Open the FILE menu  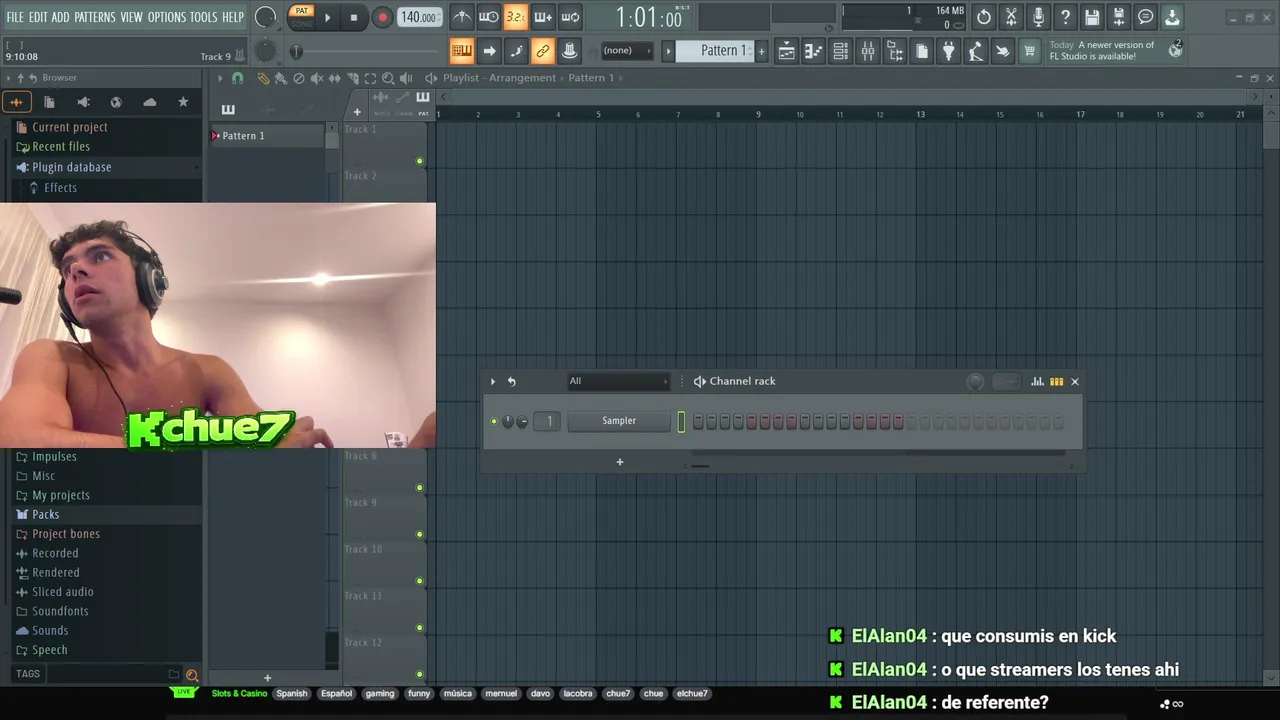tap(15, 17)
